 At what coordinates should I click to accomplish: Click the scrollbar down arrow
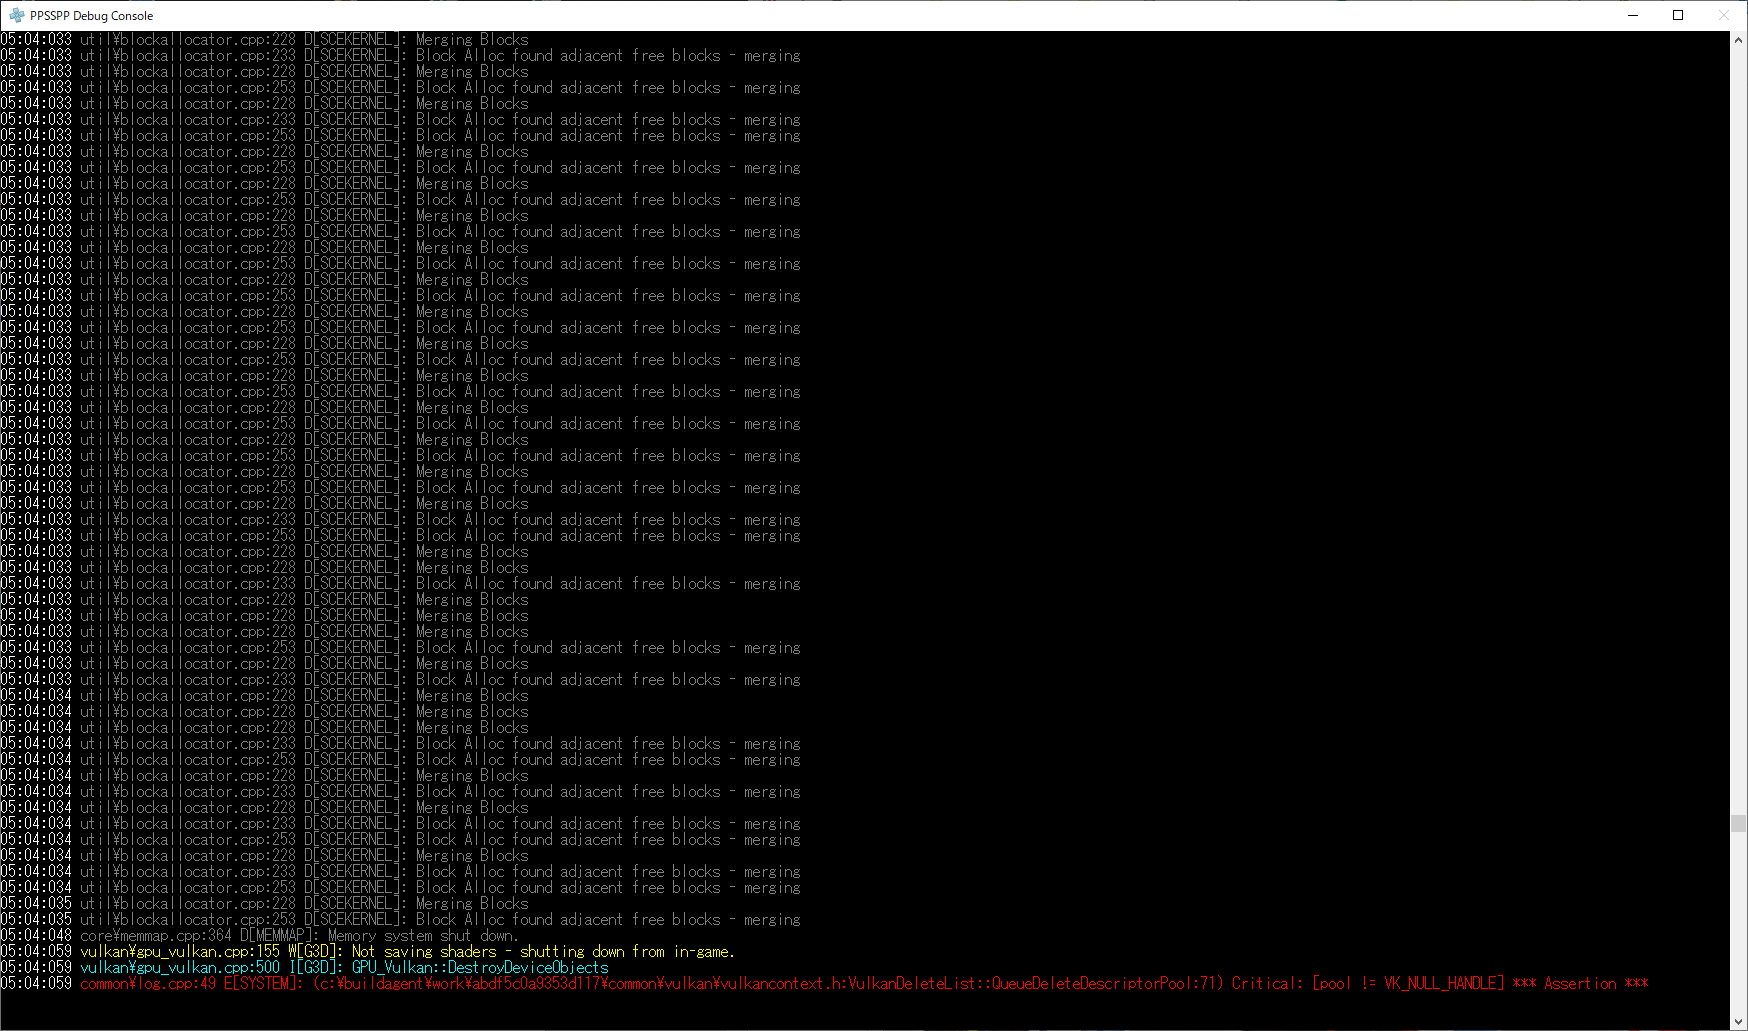pos(1737,1022)
